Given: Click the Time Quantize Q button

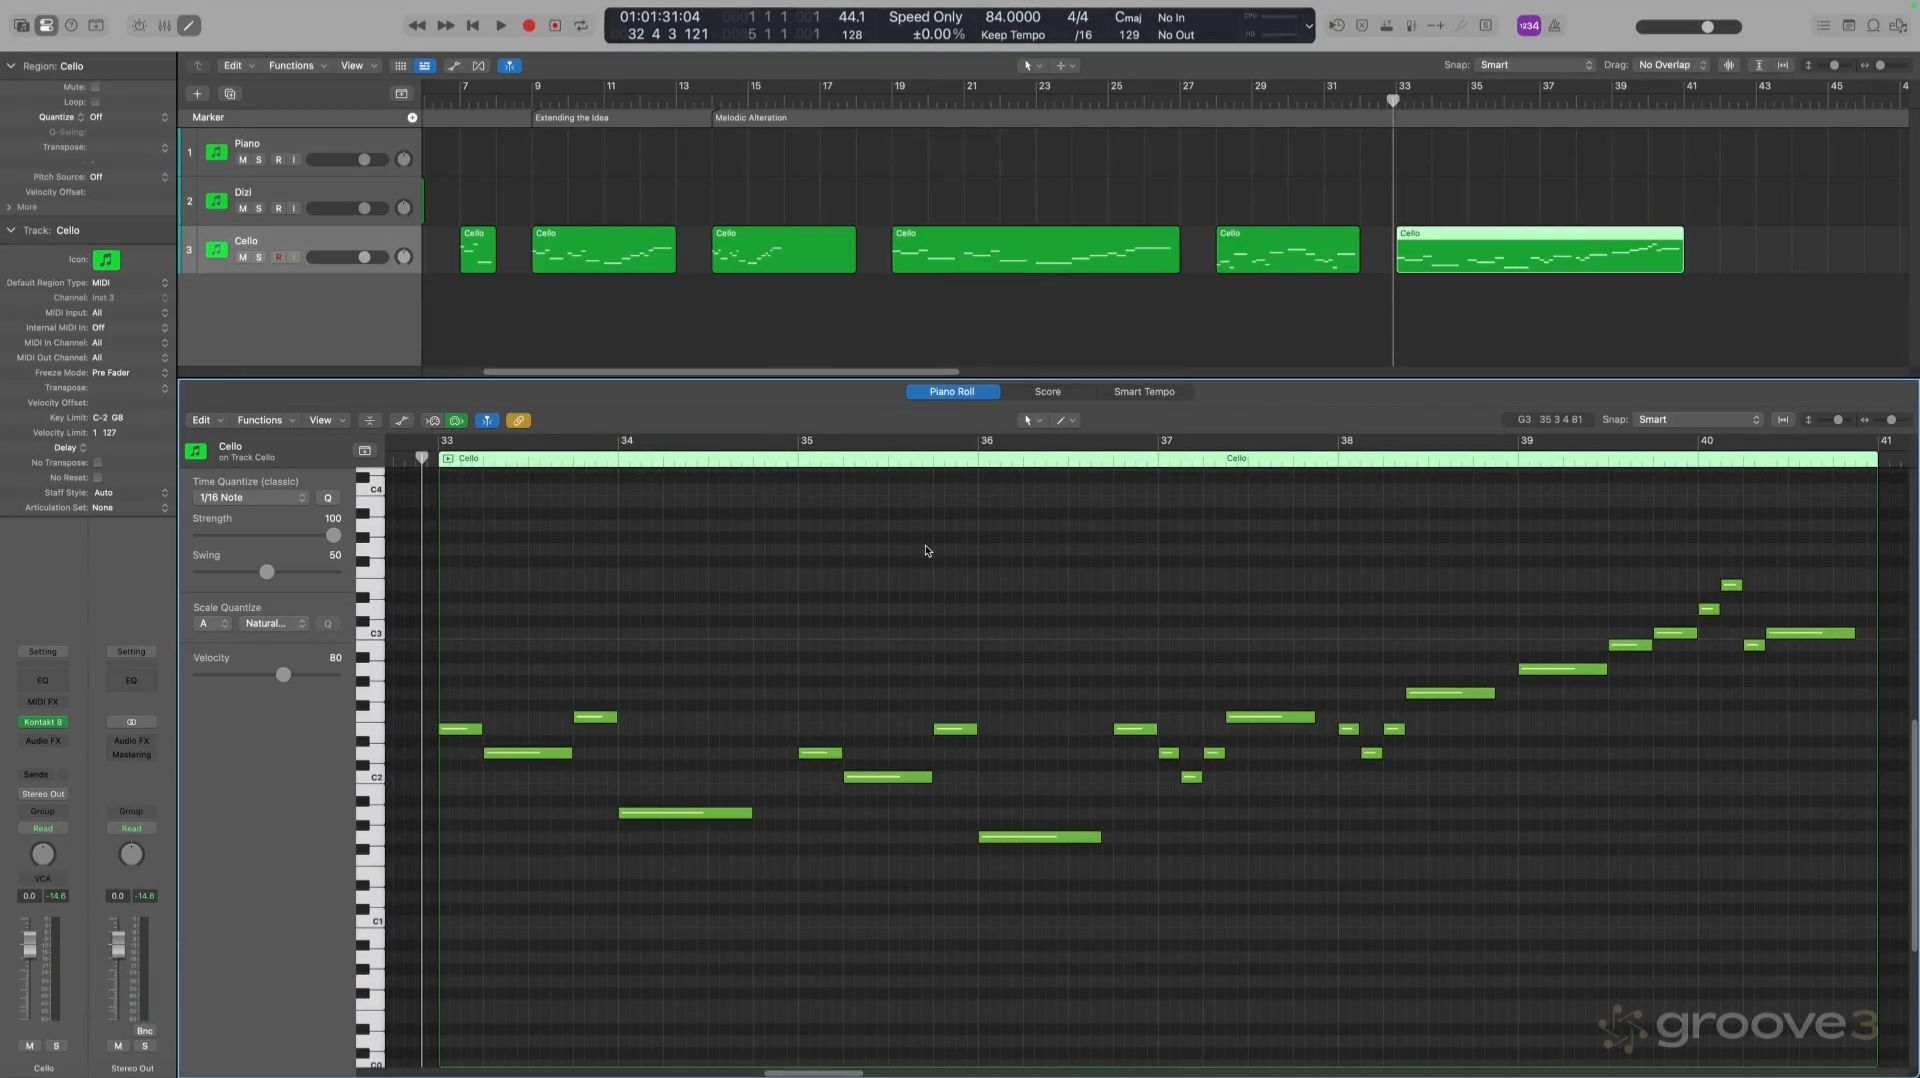Looking at the screenshot, I should coord(327,498).
